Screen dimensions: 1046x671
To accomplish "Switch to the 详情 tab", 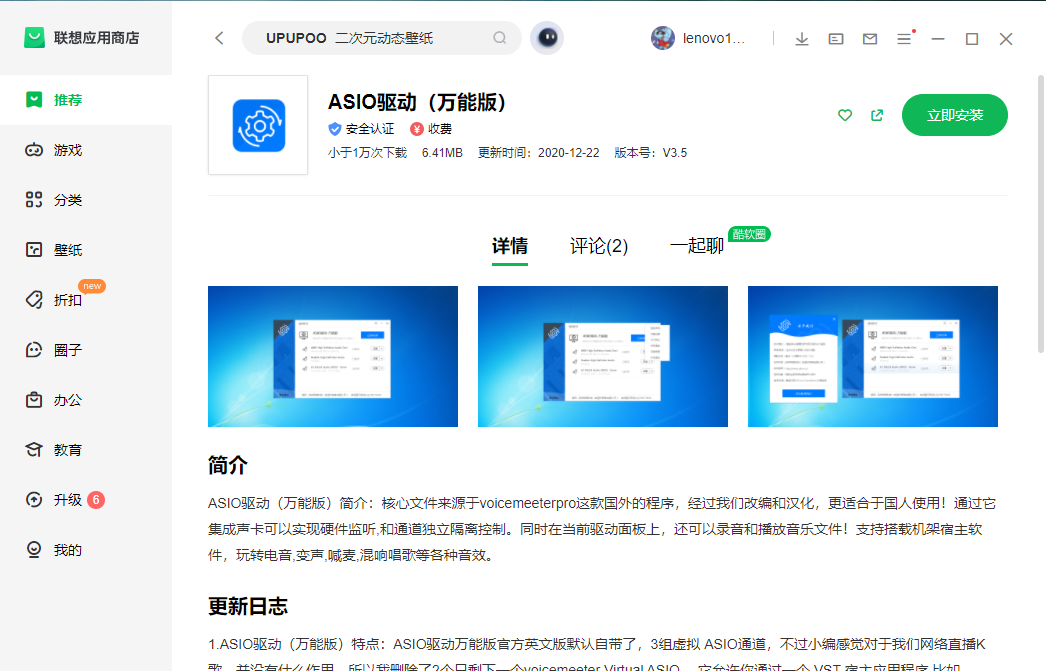I will 510,246.
